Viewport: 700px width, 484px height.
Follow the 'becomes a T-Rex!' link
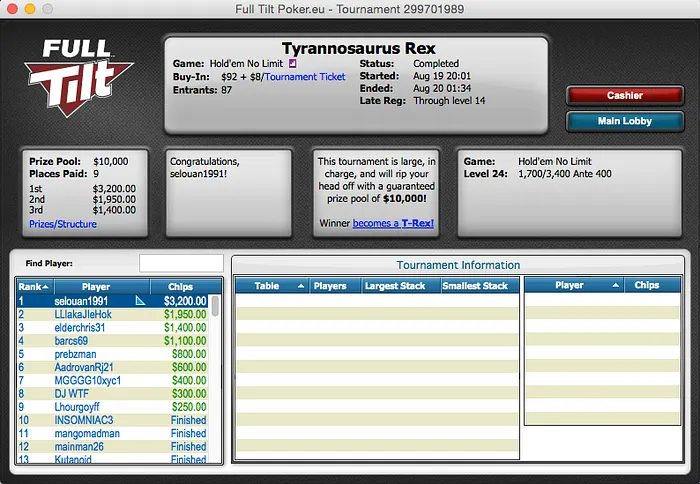pyautogui.click(x=393, y=223)
